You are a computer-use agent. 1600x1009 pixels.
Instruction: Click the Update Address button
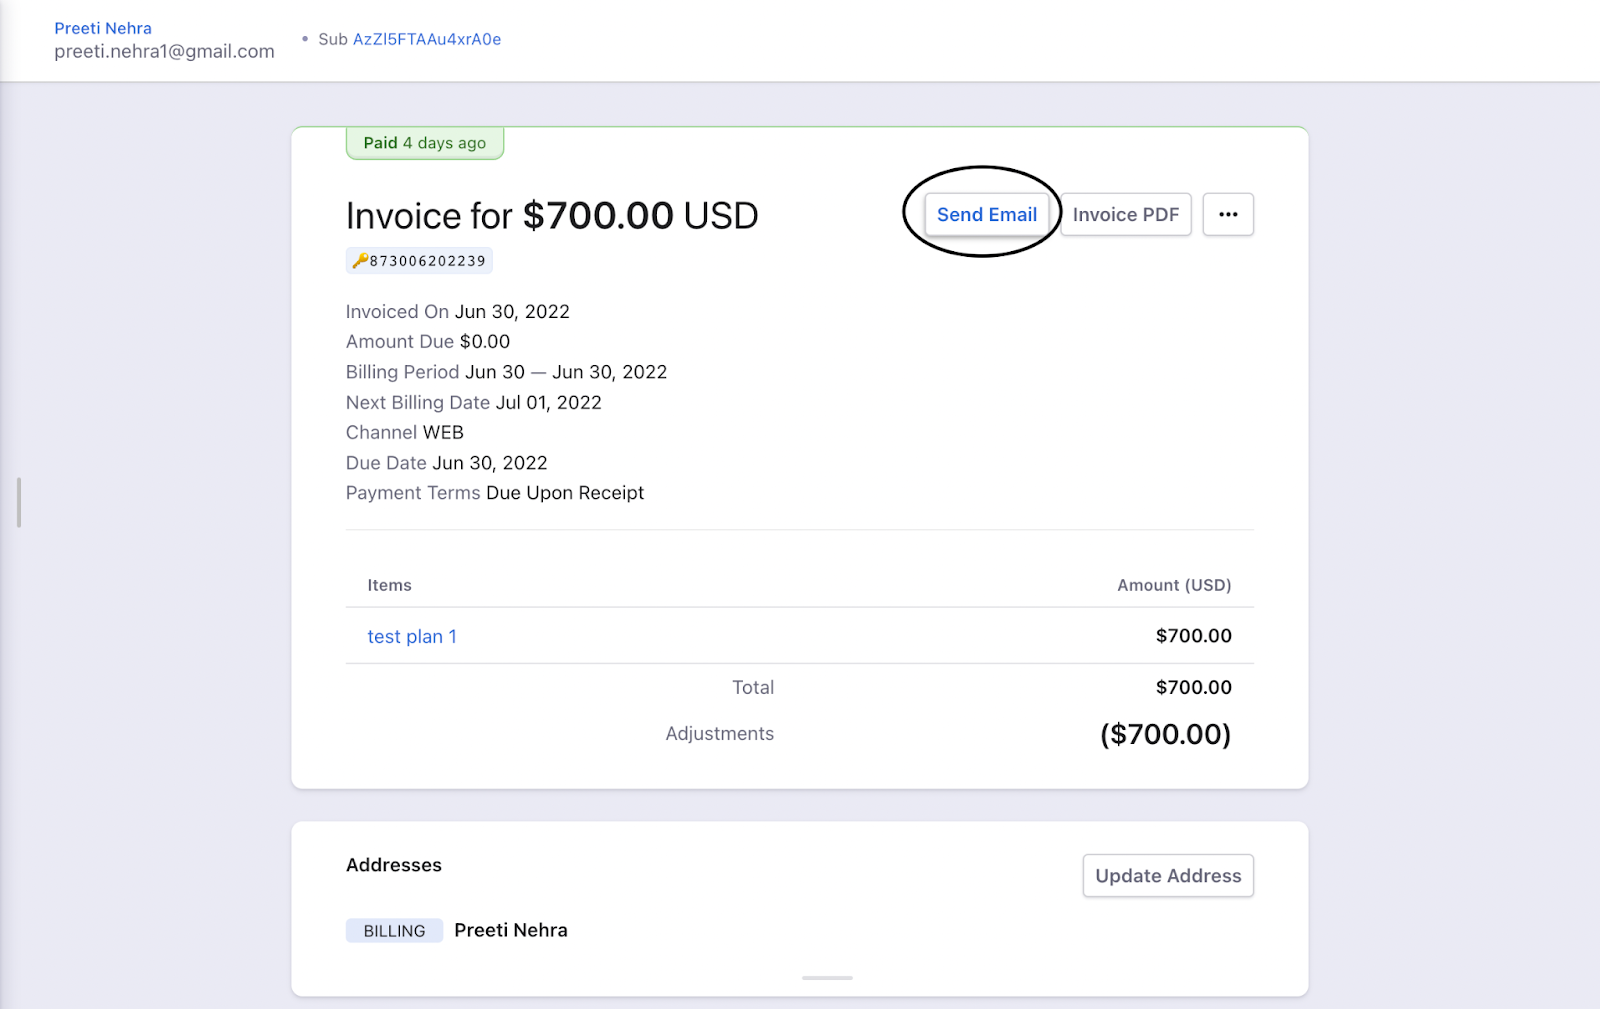pyautogui.click(x=1167, y=876)
